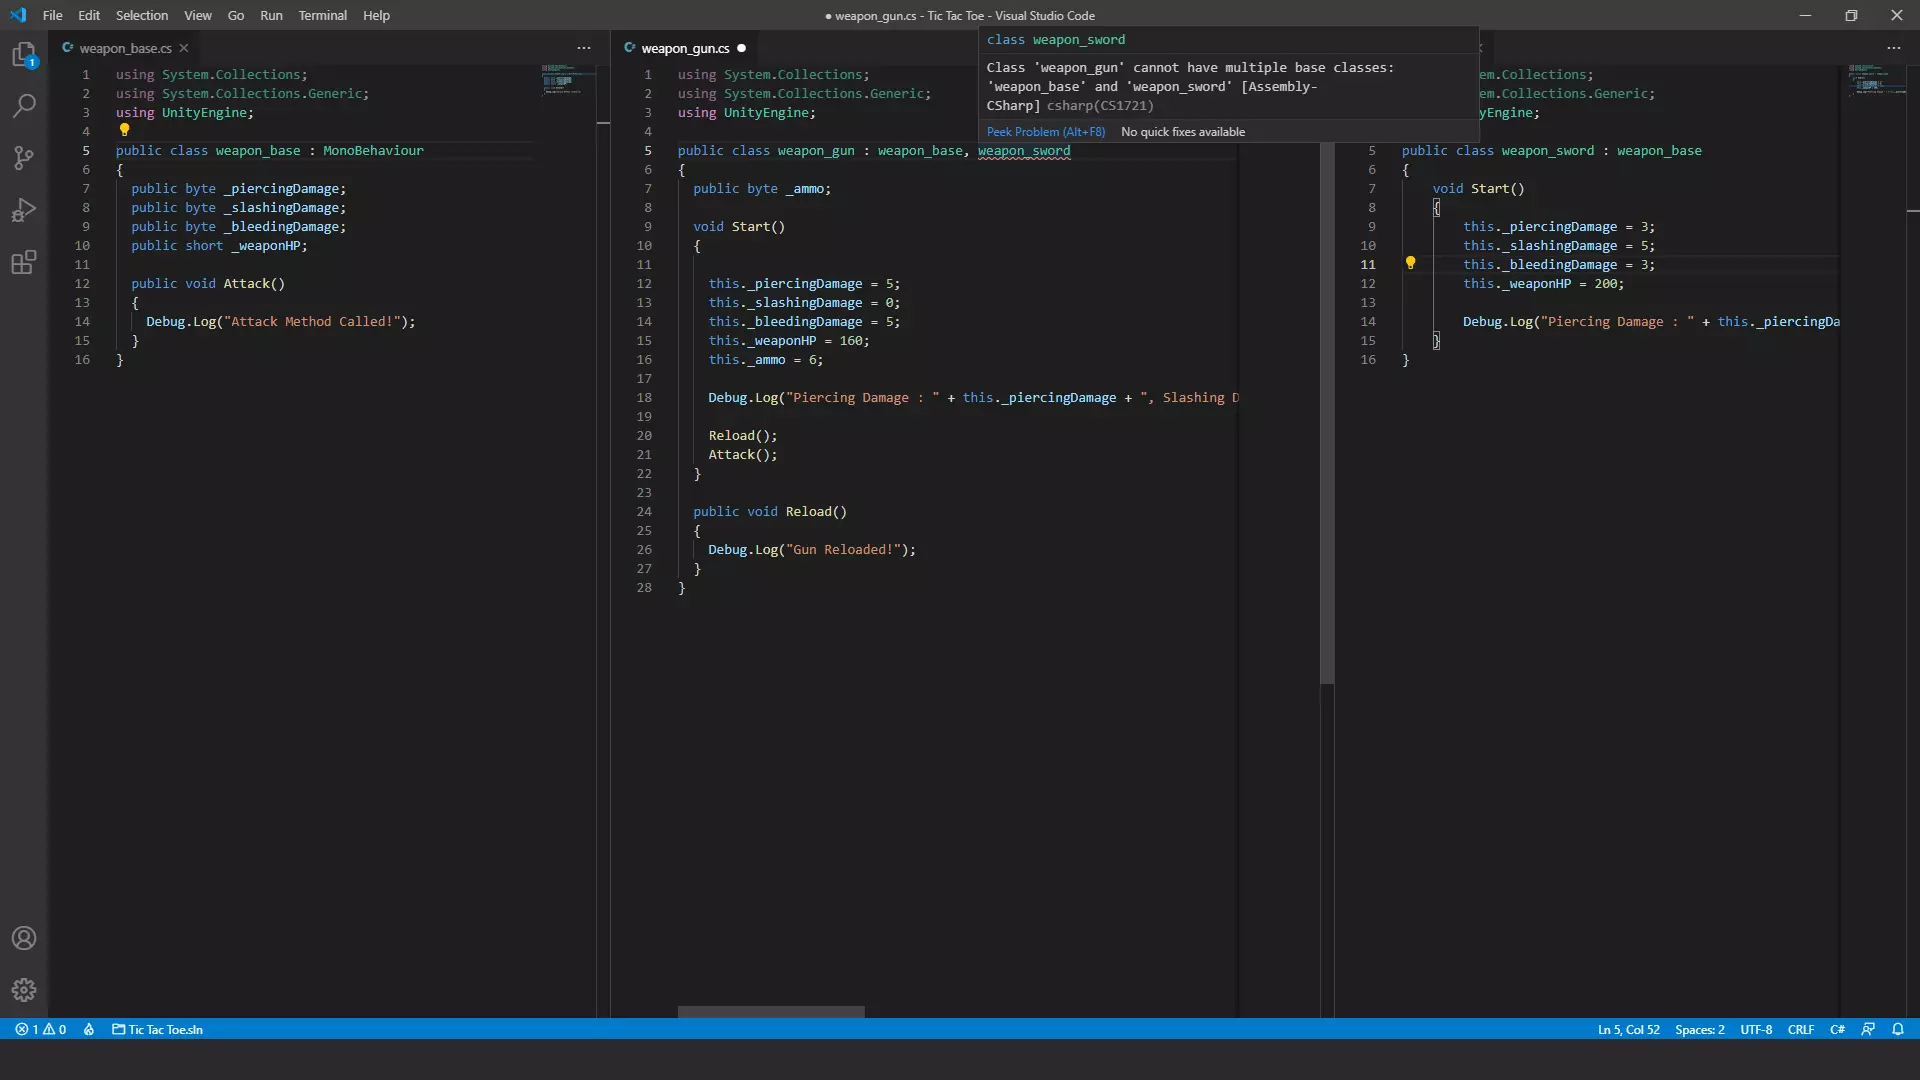Click the Source Control icon in sidebar
The height and width of the screenshot is (1080, 1920).
point(25,158)
